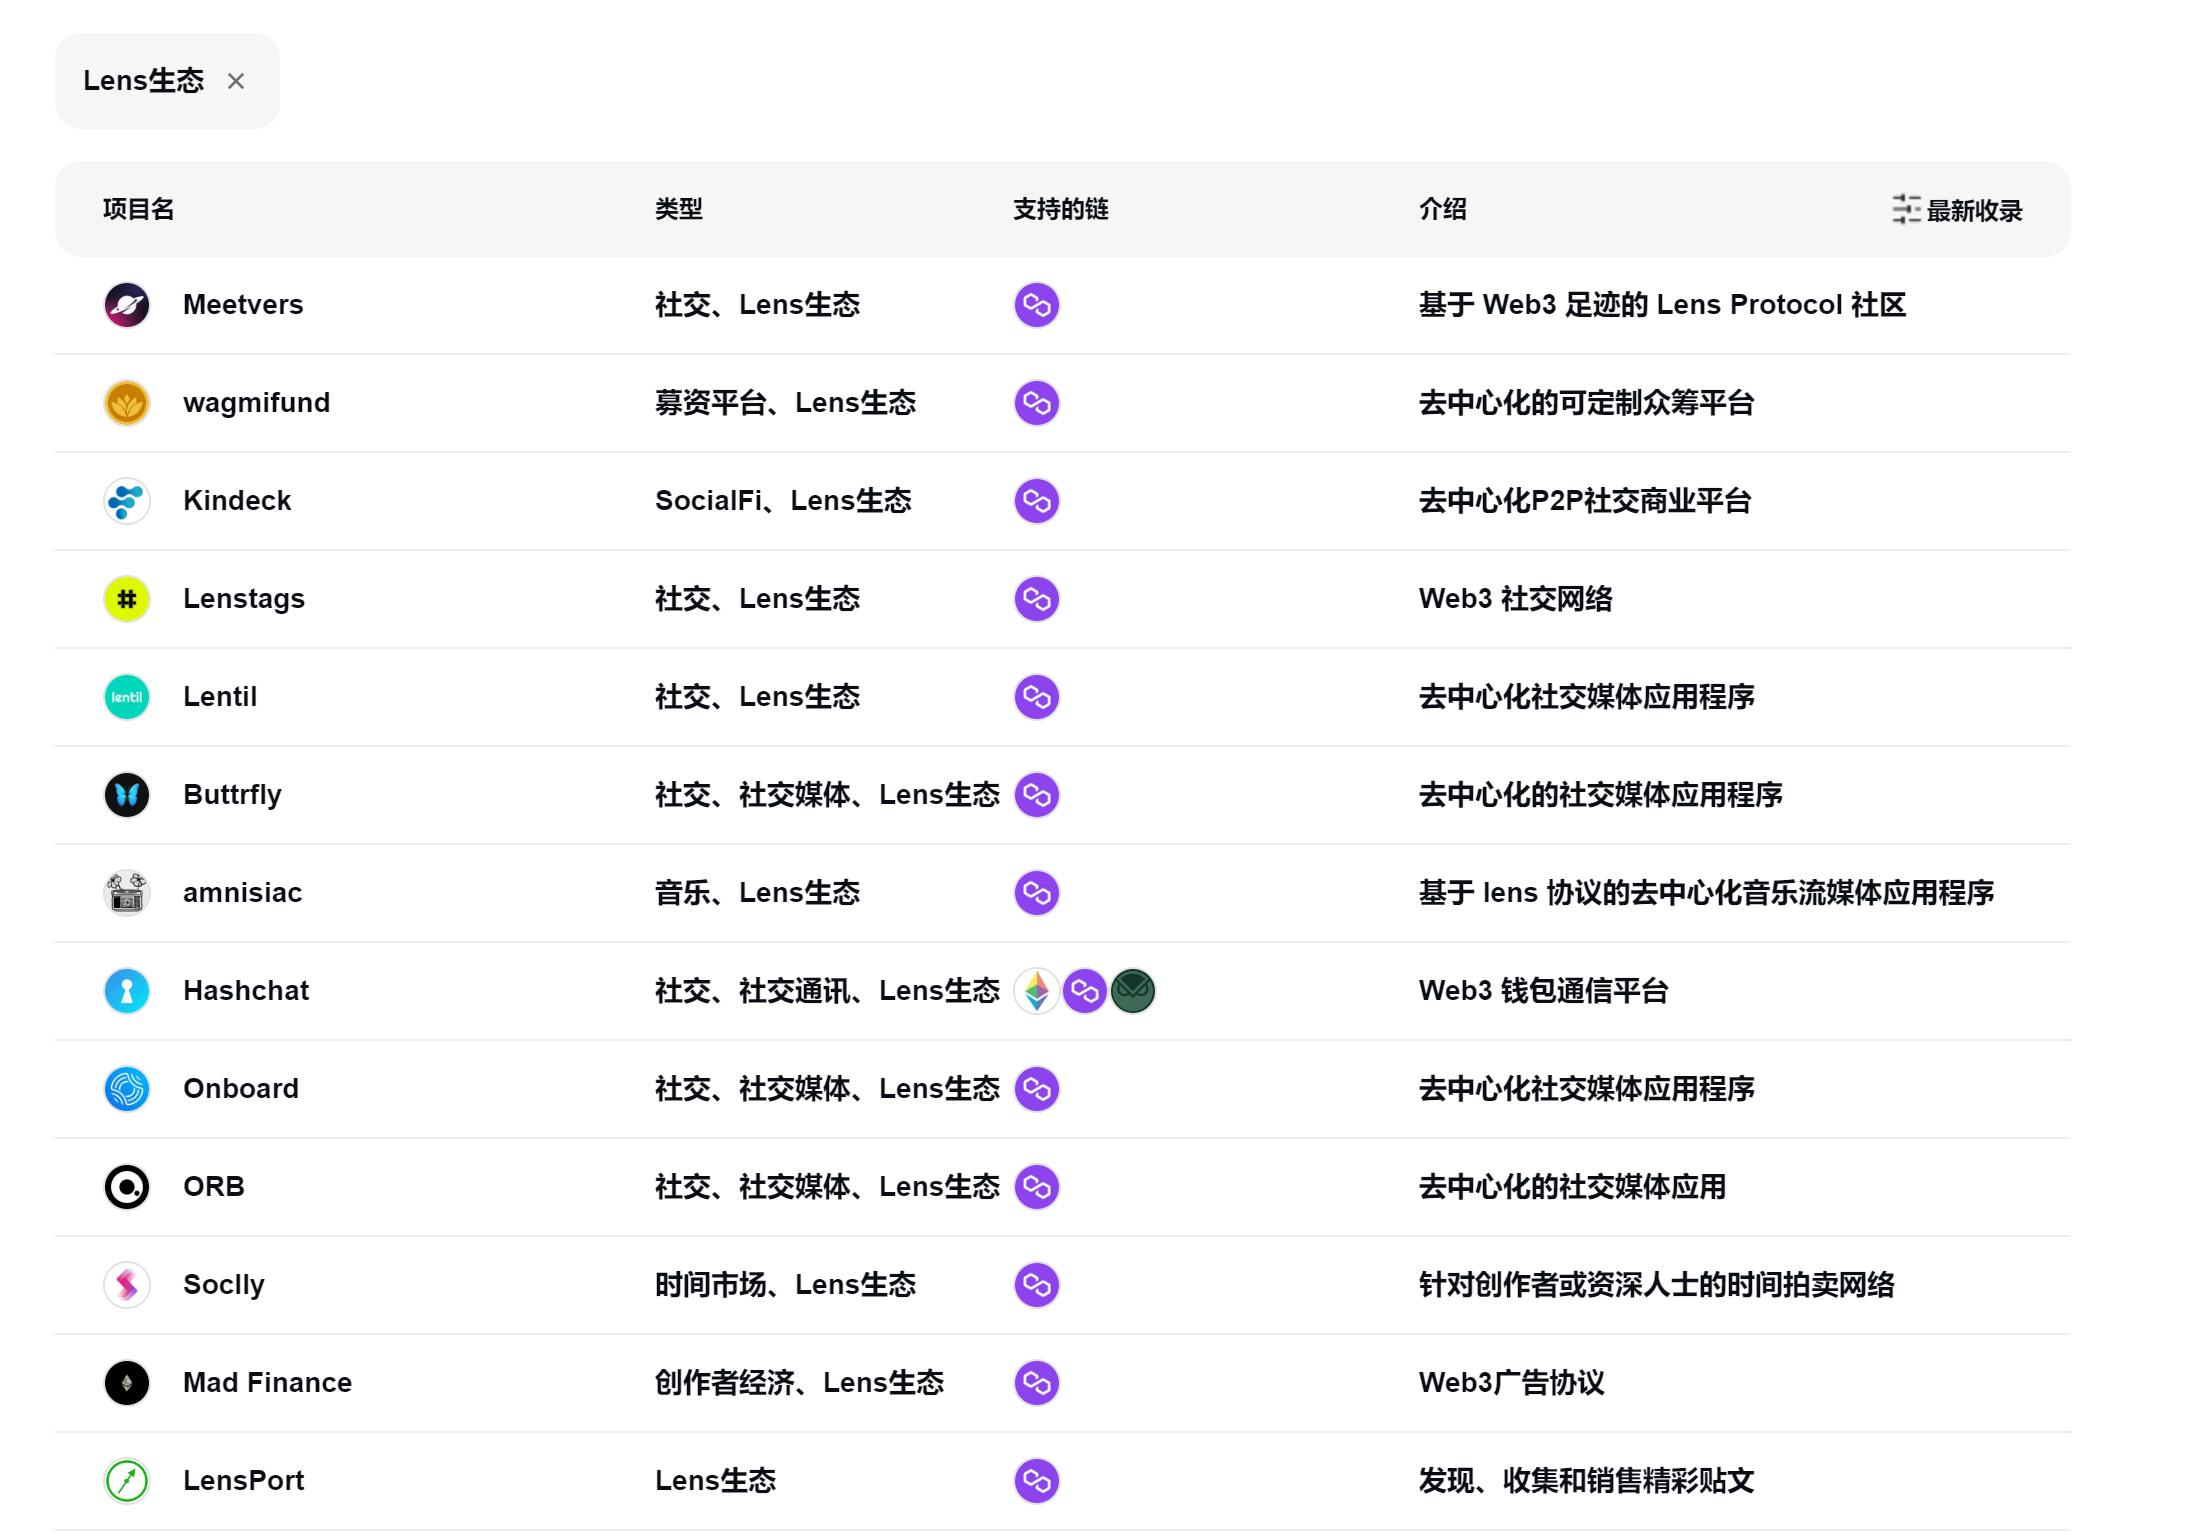Click Hashchat's dark green chain icon
Screen dimensions: 2193x1537
coord(1133,991)
